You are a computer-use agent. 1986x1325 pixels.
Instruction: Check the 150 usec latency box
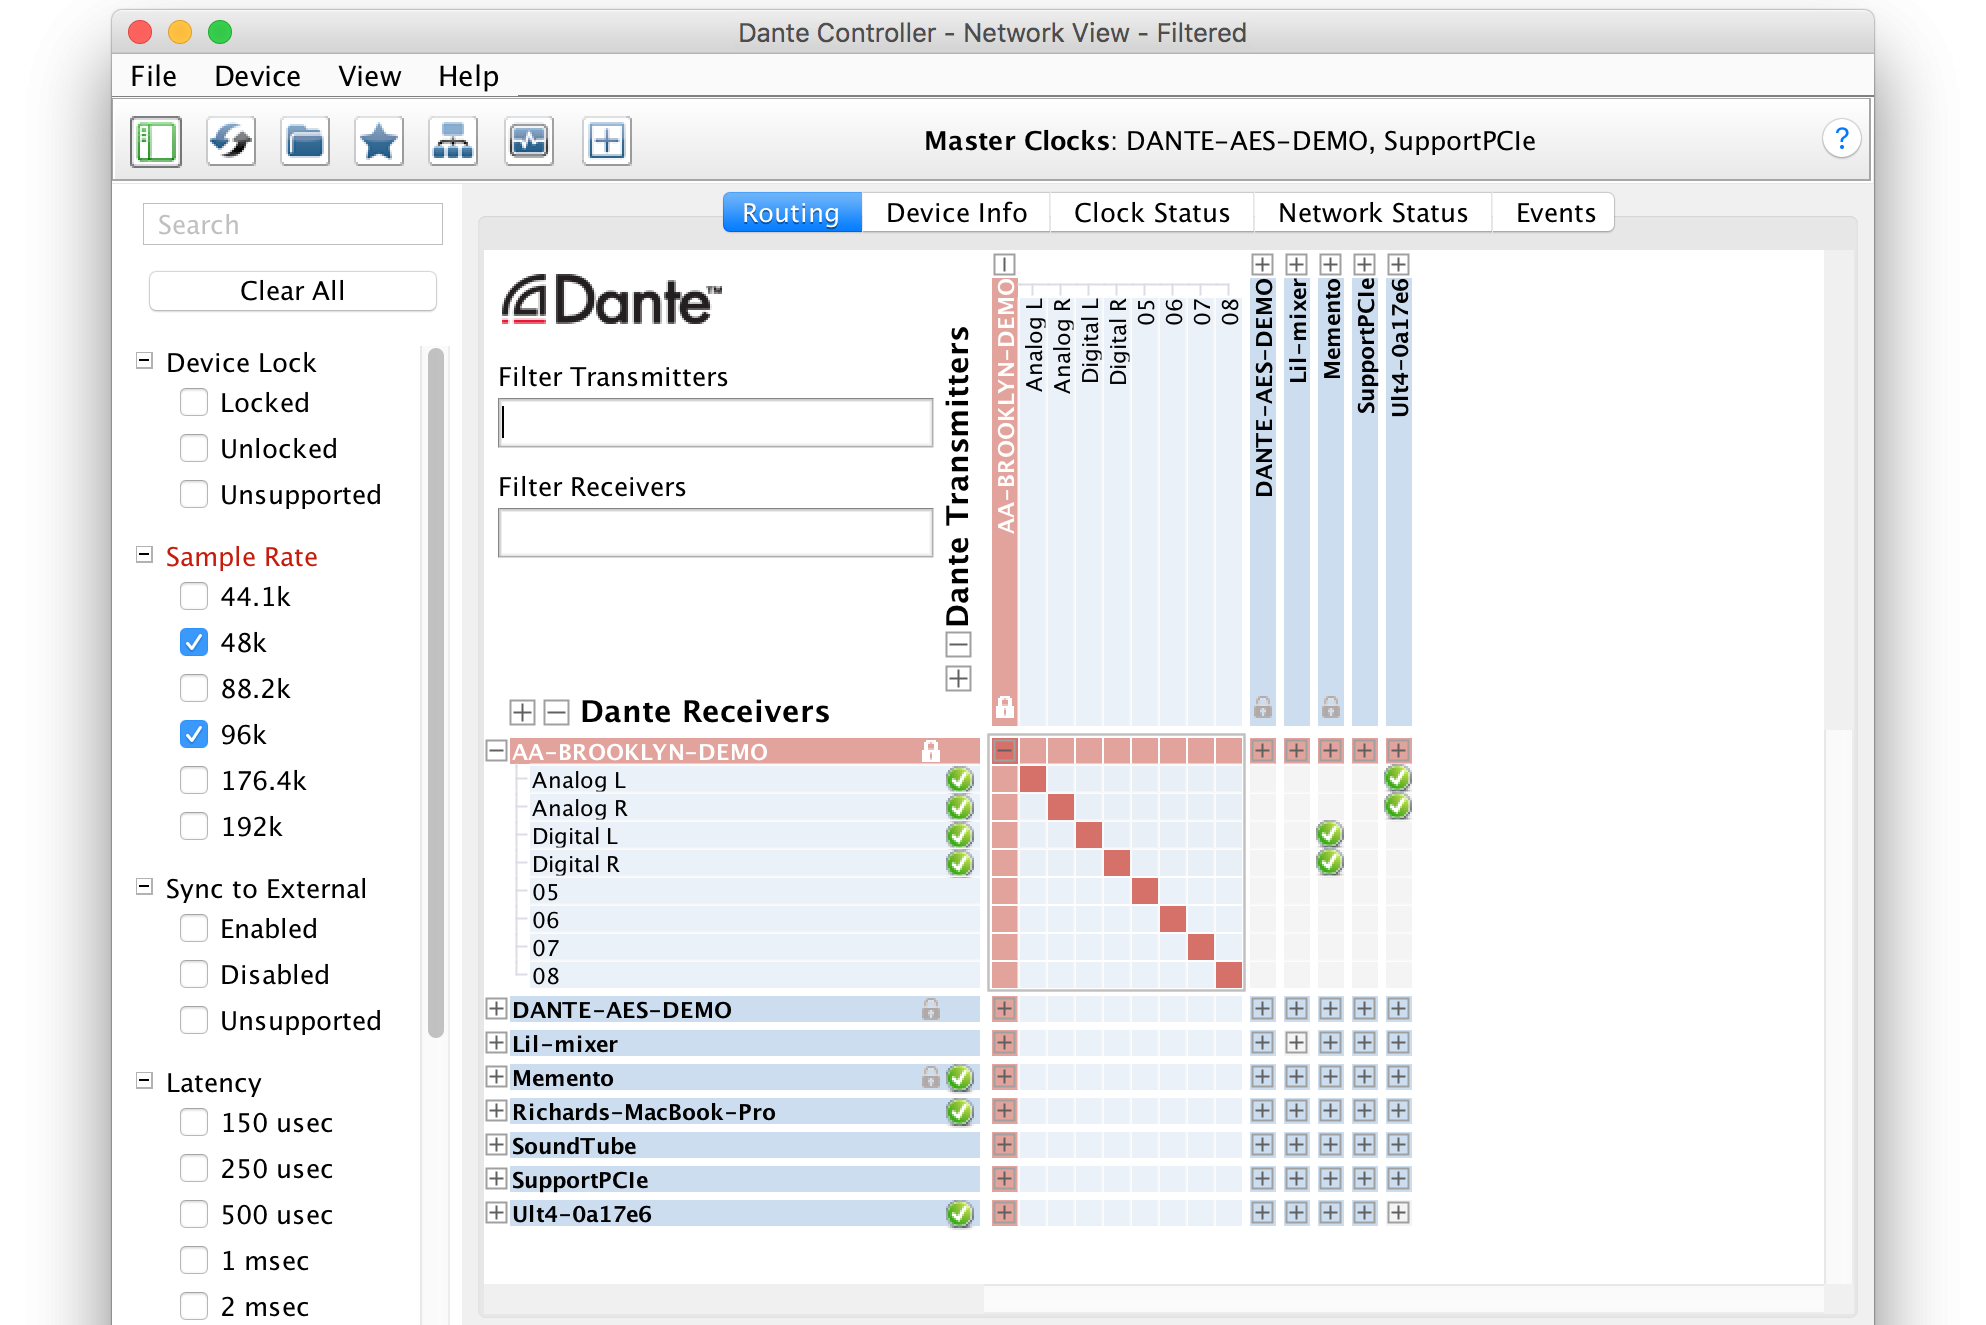194,1122
